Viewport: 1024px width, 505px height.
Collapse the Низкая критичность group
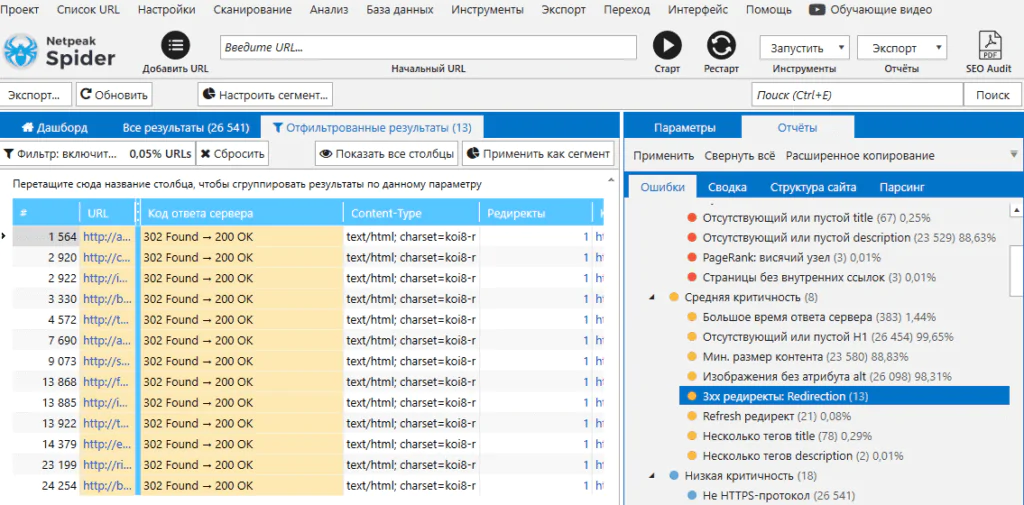[x=651, y=476]
